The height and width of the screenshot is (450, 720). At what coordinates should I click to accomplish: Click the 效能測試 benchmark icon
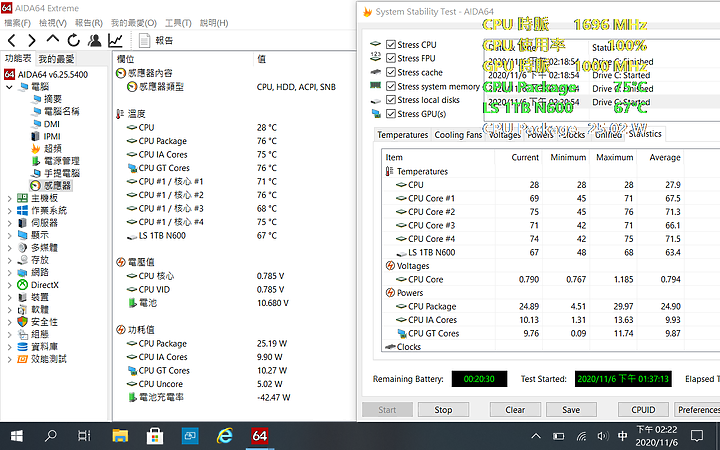pyautogui.click(x=22, y=359)
